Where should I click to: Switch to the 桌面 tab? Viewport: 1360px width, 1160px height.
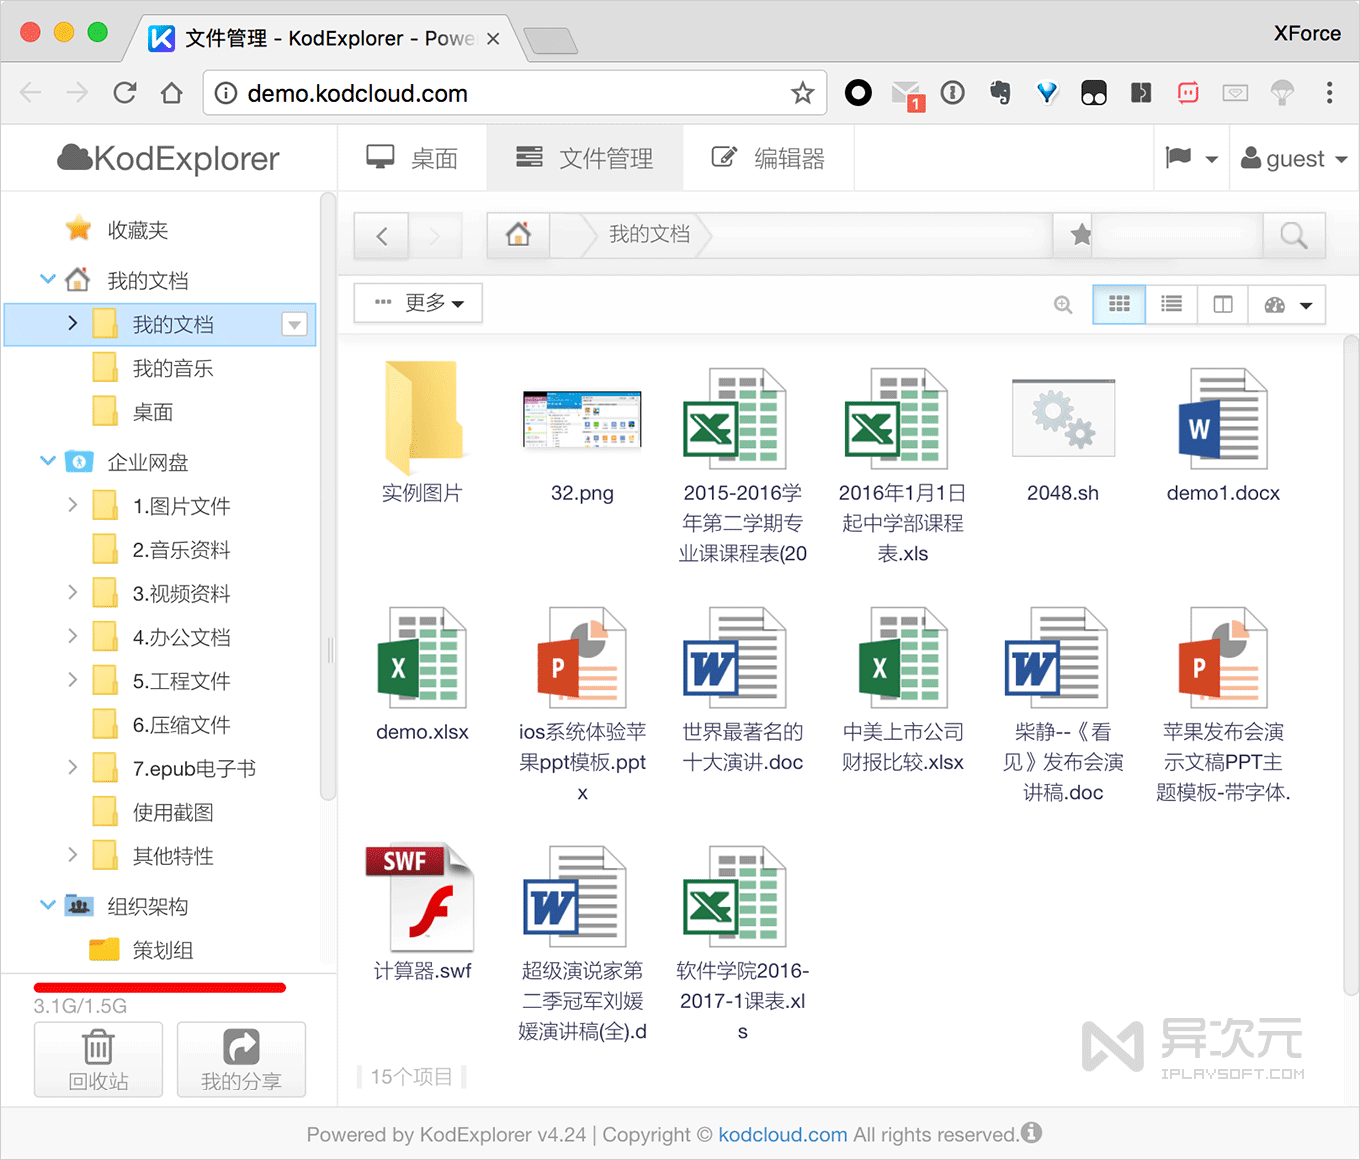point(412,157)
